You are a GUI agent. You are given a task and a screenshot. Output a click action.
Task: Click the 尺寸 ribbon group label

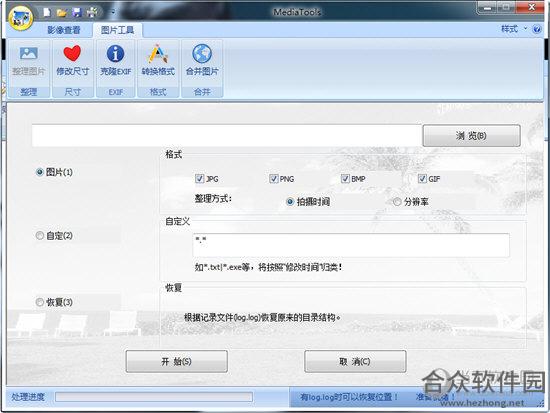(73, 92)
